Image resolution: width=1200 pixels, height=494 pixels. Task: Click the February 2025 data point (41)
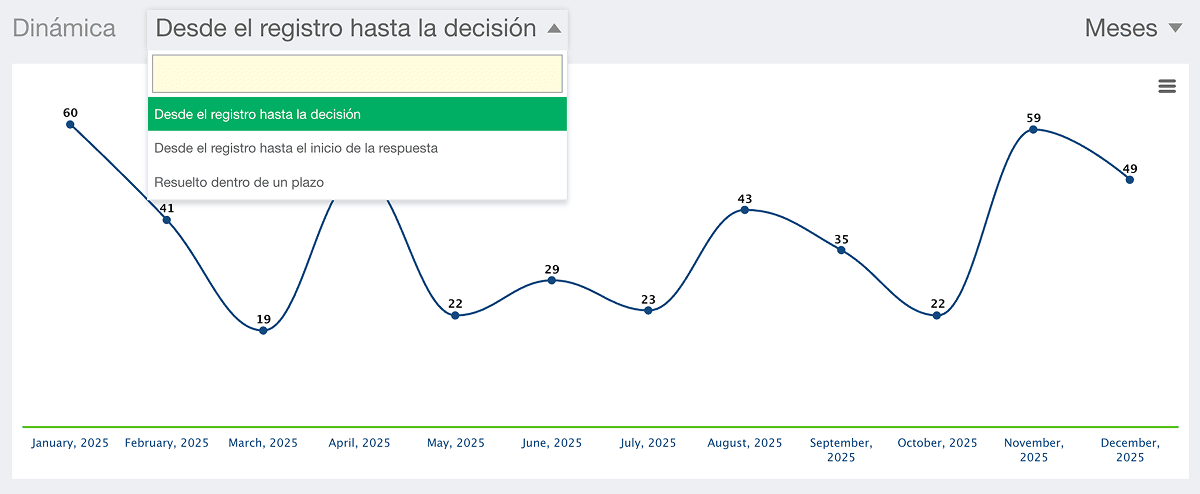click(x=167, y=220)
